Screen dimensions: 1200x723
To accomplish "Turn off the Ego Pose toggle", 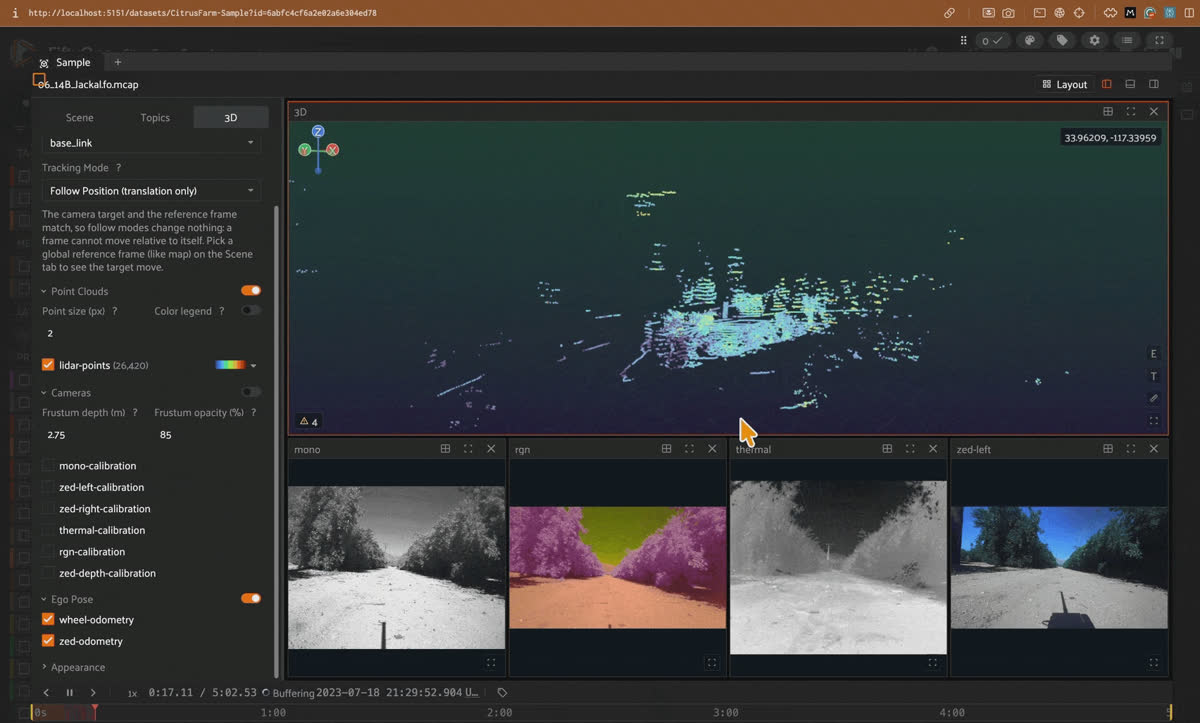I will pos(251,599).
